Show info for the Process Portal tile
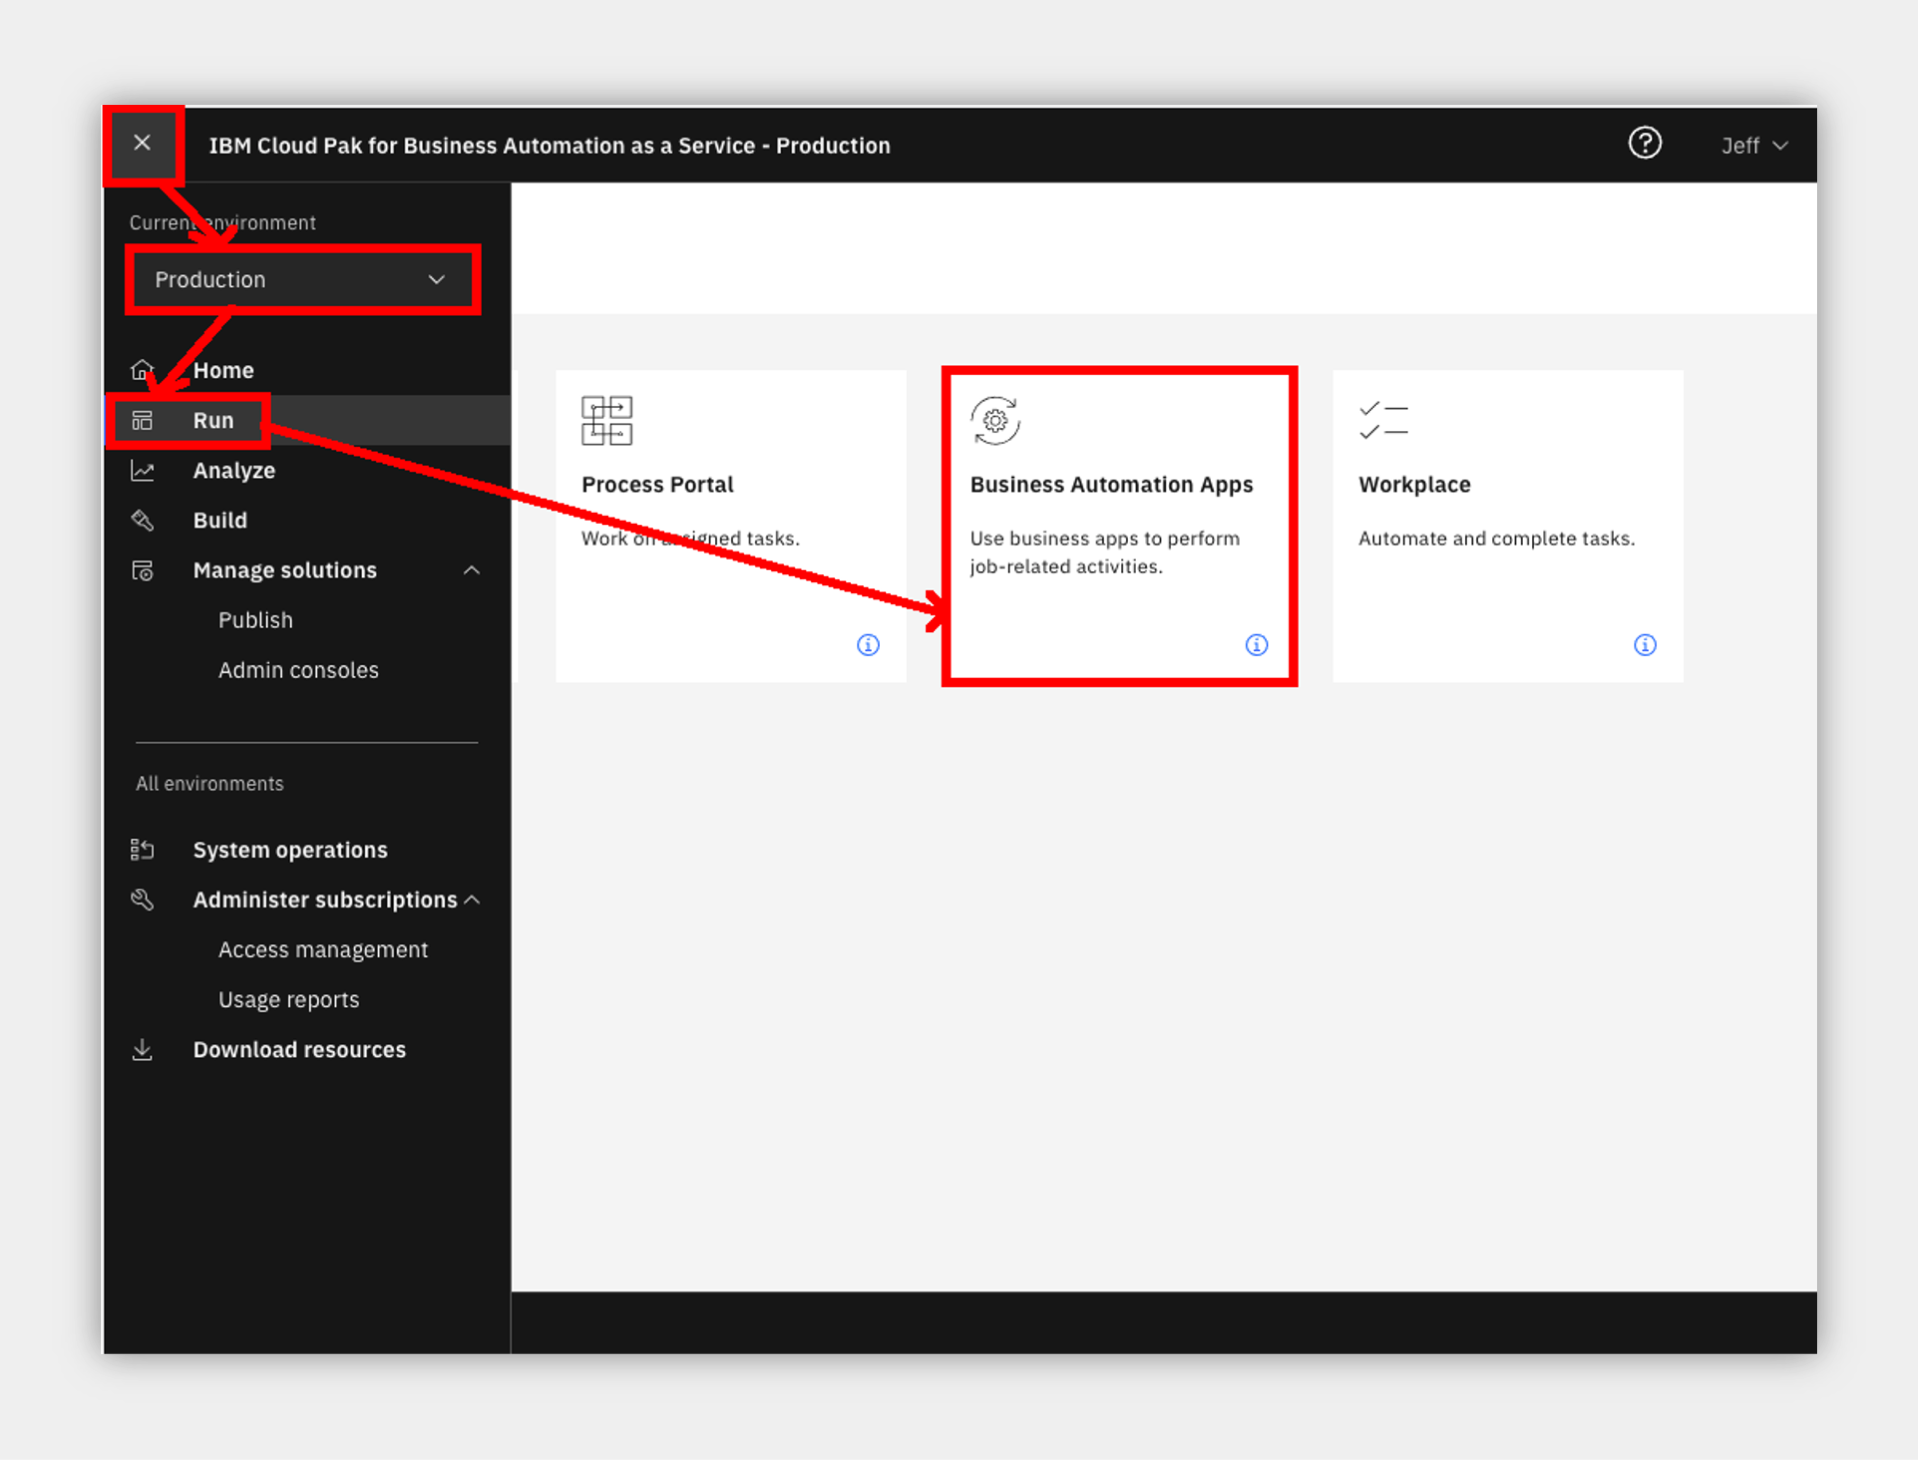 pyautogui.click(x=868, y=645)
